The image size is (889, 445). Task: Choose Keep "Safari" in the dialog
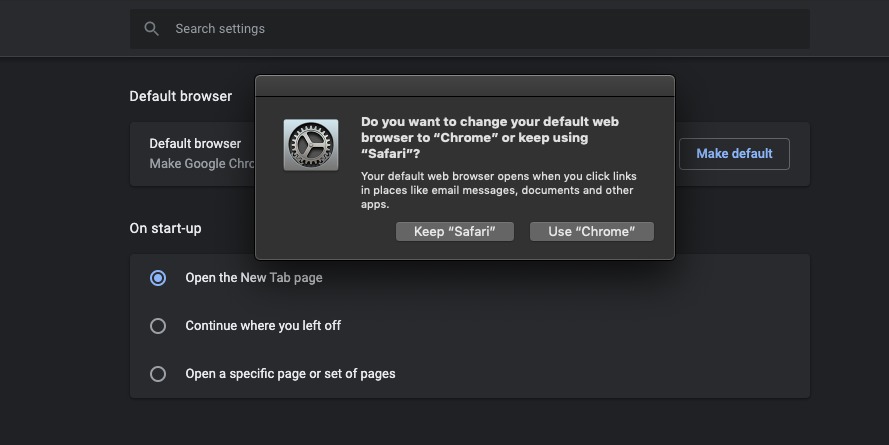point(455,231)
